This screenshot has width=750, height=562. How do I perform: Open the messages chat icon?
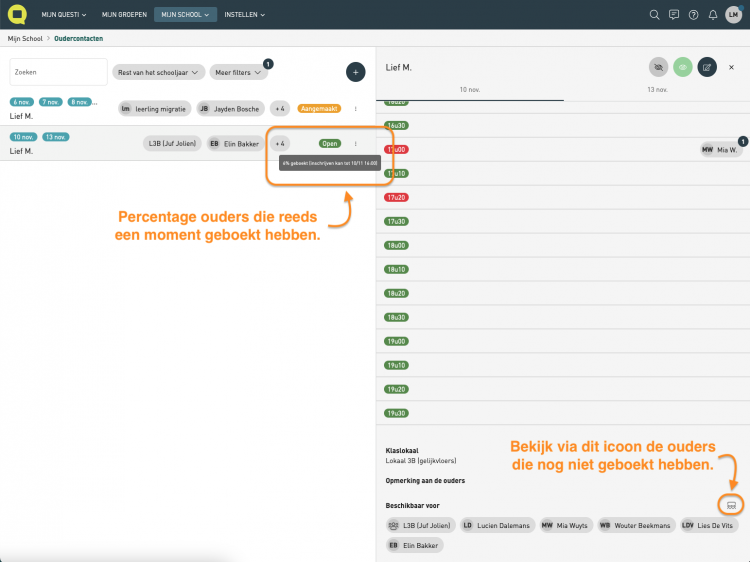coord(674,15)
